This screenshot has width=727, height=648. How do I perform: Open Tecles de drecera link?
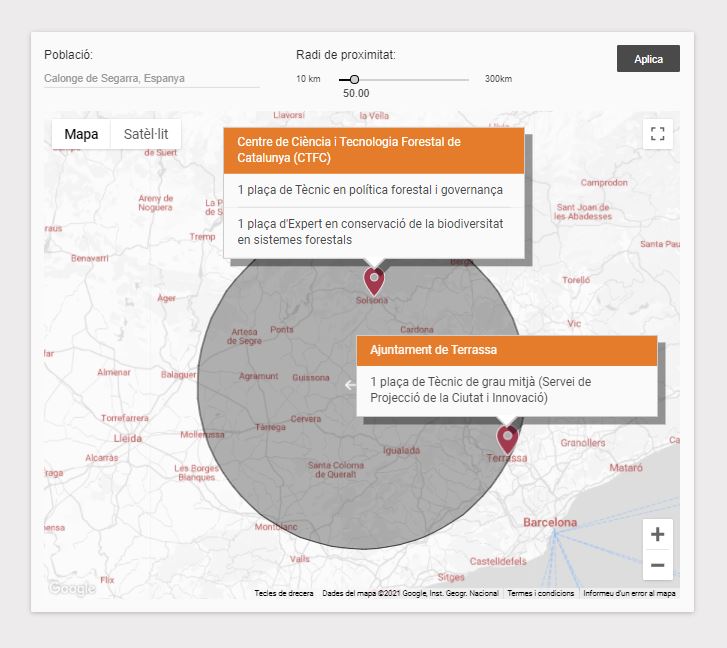[284, 593]
